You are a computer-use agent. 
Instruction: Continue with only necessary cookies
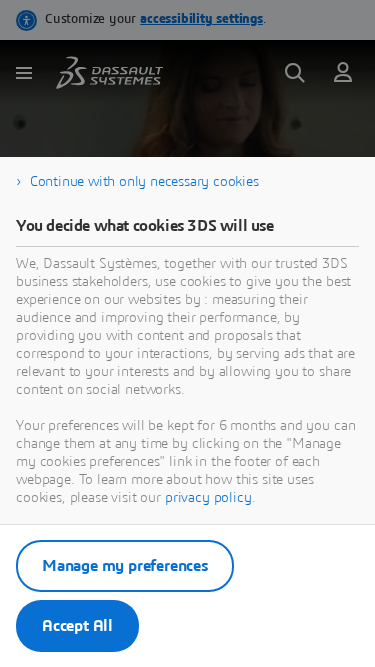144,182
